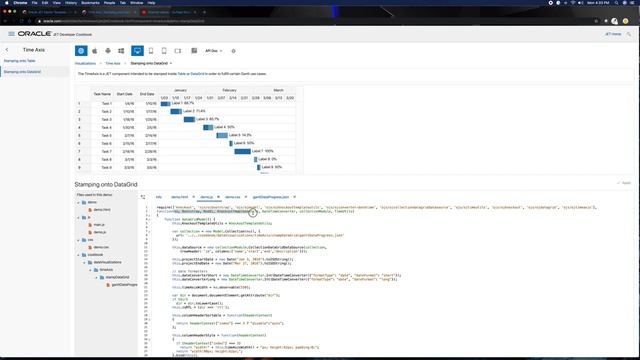640x360 pixels.
Task: Click the End Date column header
Action: click(147, 94)
